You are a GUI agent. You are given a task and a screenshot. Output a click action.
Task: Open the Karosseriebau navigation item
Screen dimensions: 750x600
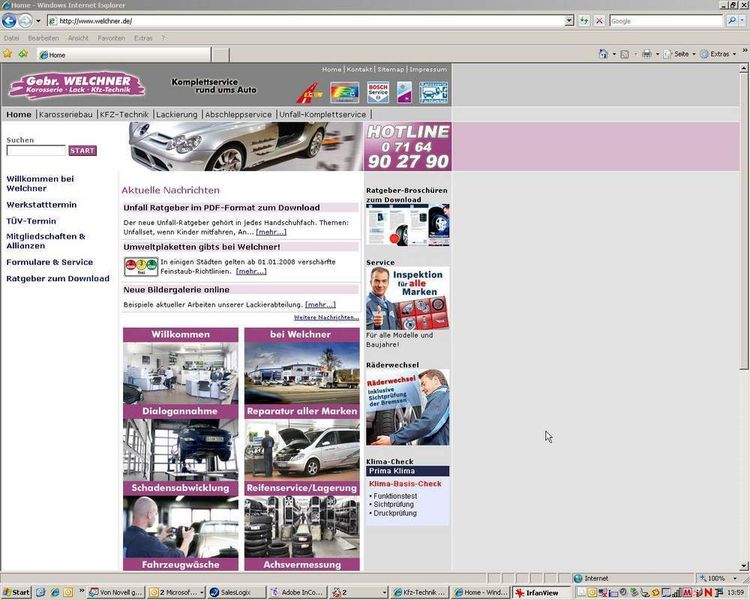pos(66,114)
